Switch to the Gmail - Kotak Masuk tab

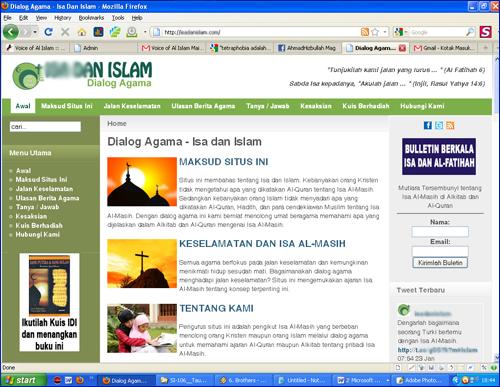443,48
